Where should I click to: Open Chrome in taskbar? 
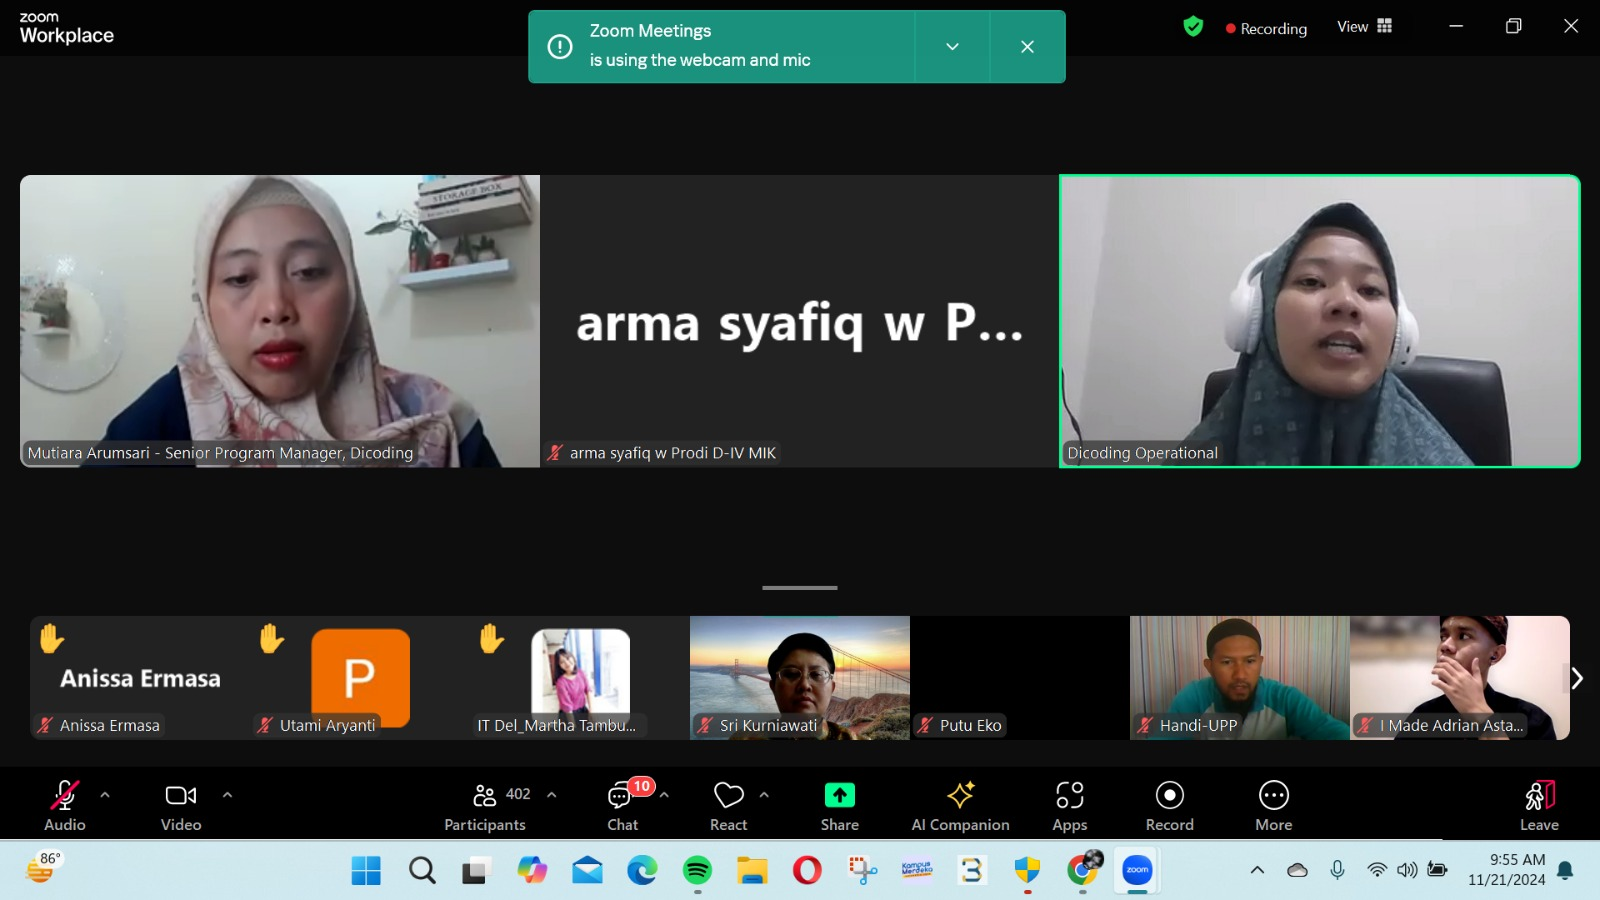click(x=1083, y=871)
